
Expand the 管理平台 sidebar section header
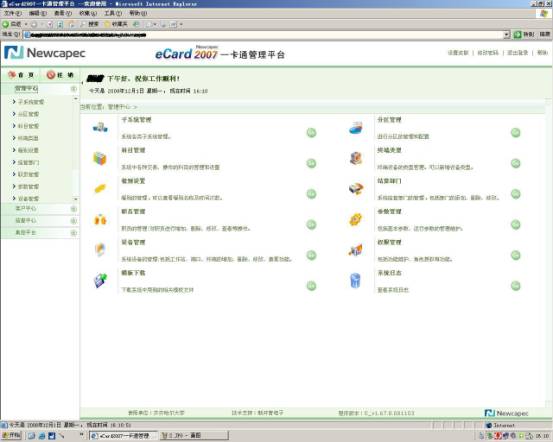40,89
